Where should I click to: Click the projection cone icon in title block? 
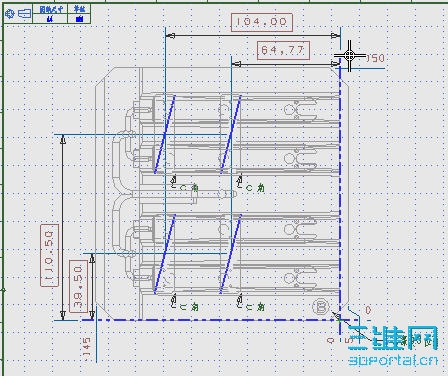pos(24,14)
